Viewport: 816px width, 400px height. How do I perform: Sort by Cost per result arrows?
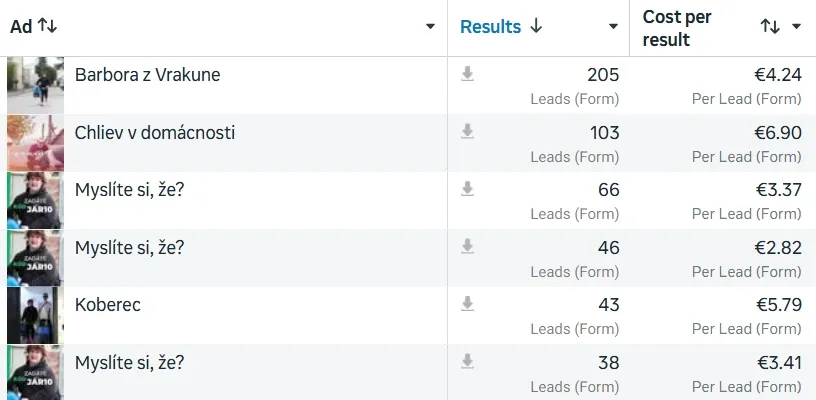click(x=770, y=26)
